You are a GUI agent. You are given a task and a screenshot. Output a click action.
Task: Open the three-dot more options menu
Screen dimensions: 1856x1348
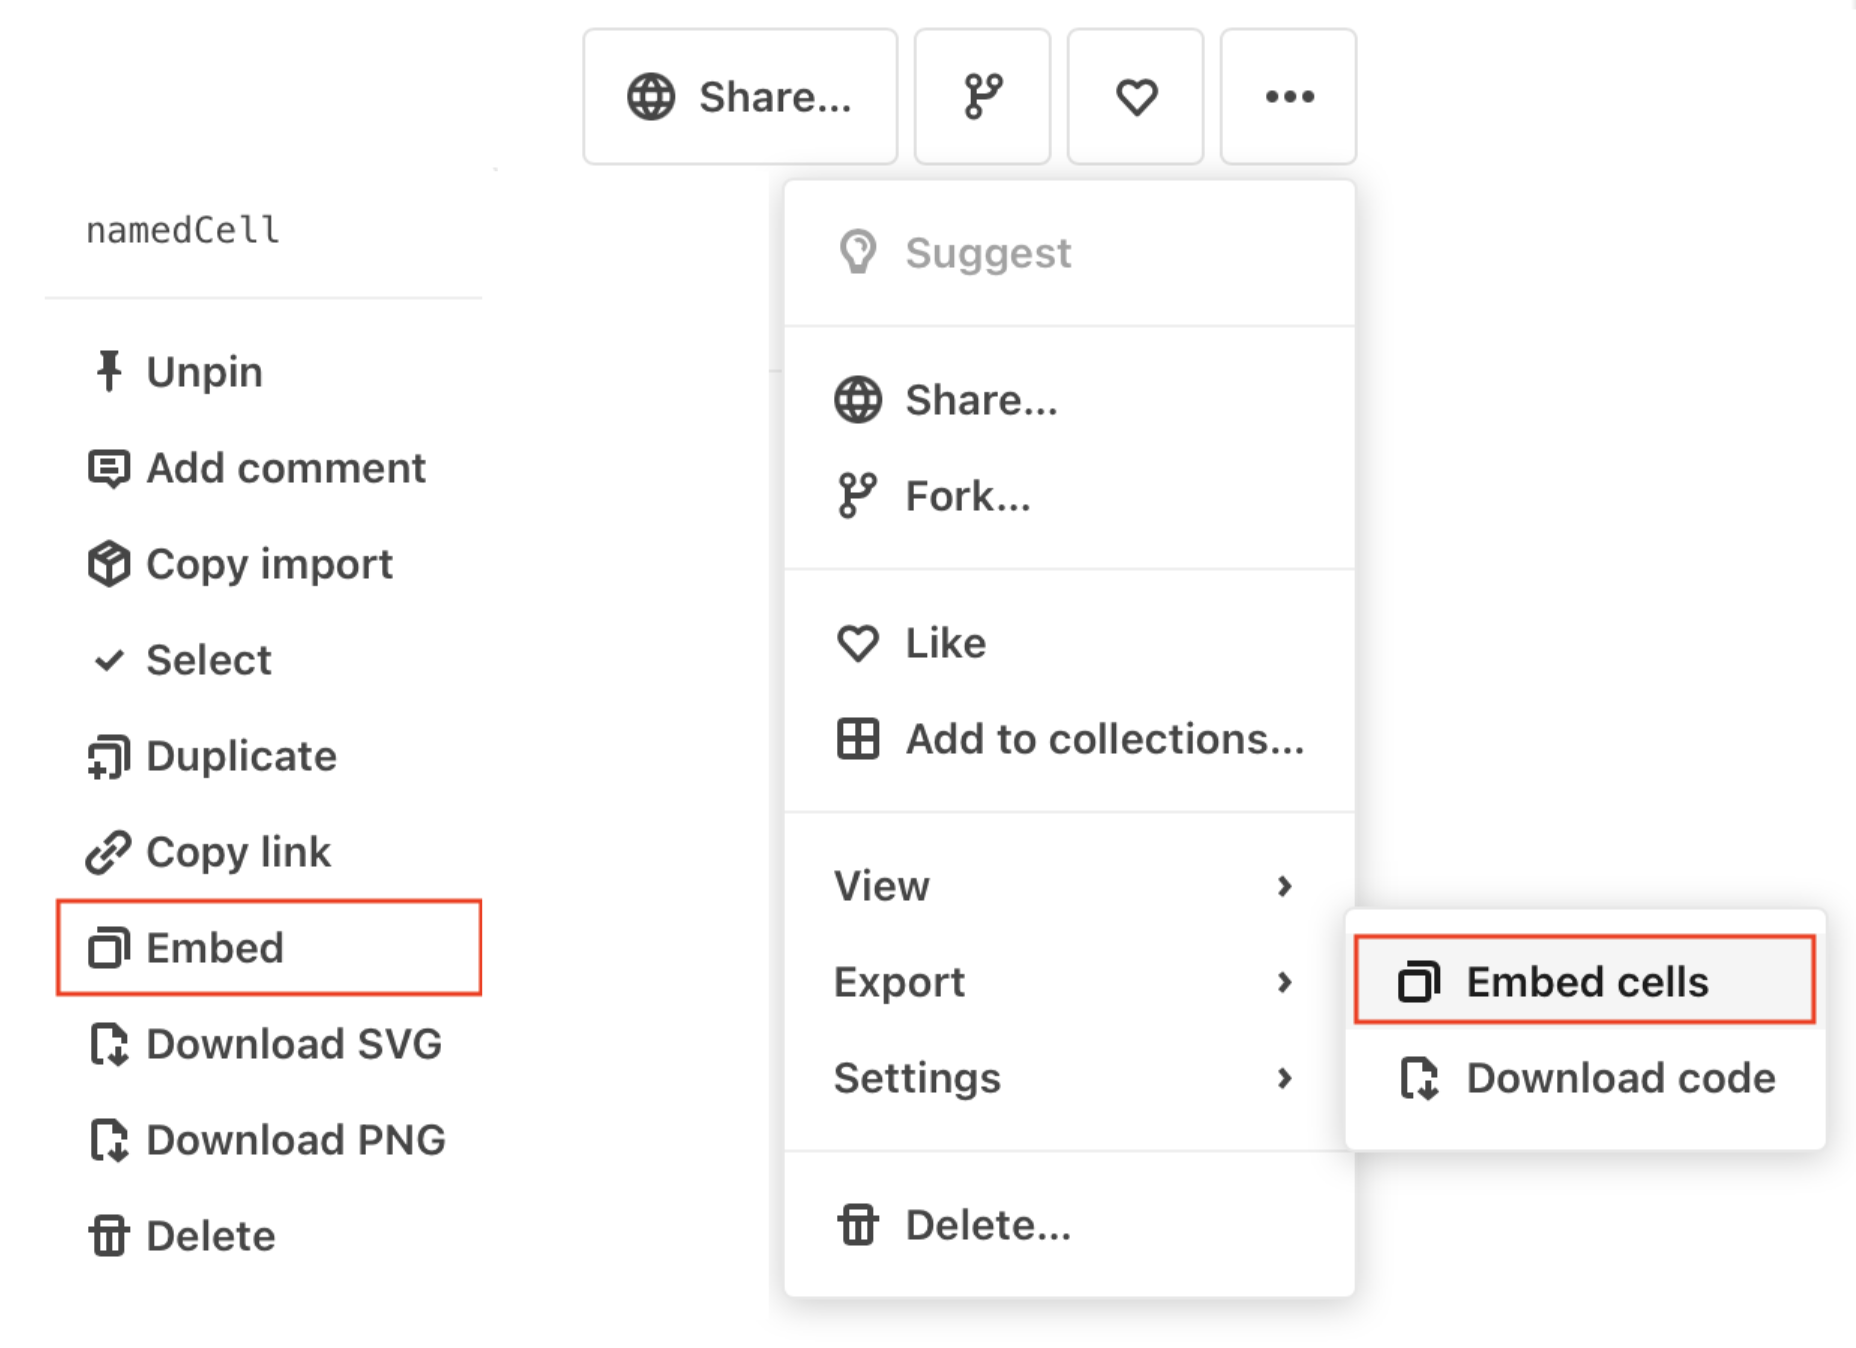[1288, 96]
